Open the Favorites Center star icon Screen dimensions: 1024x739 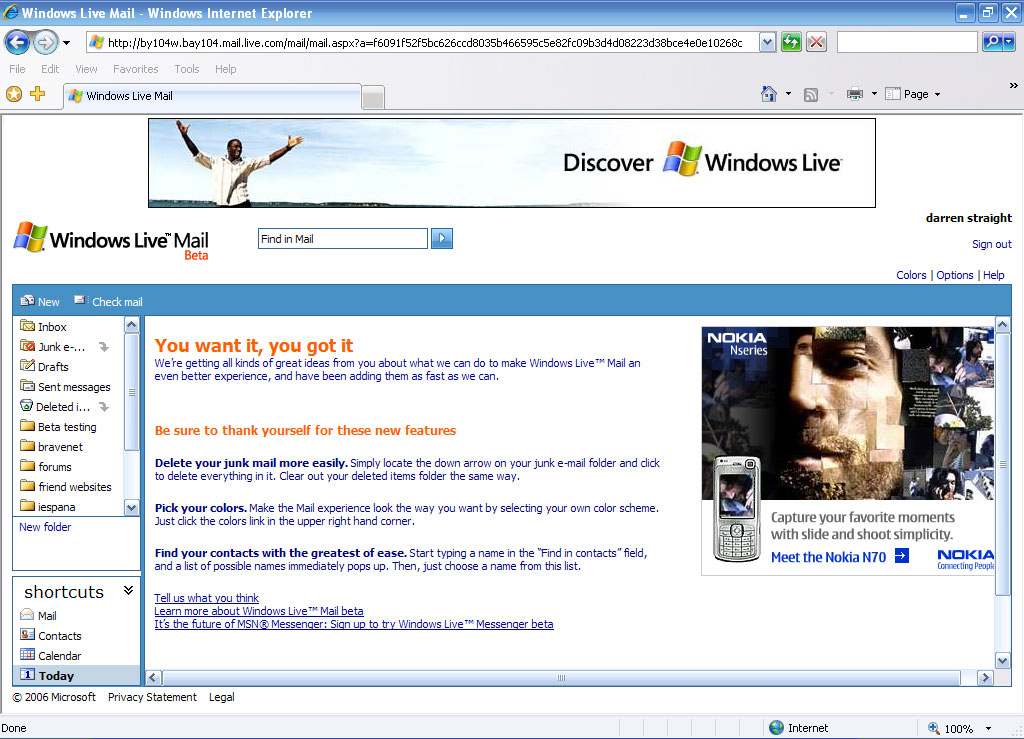point(14,94)
